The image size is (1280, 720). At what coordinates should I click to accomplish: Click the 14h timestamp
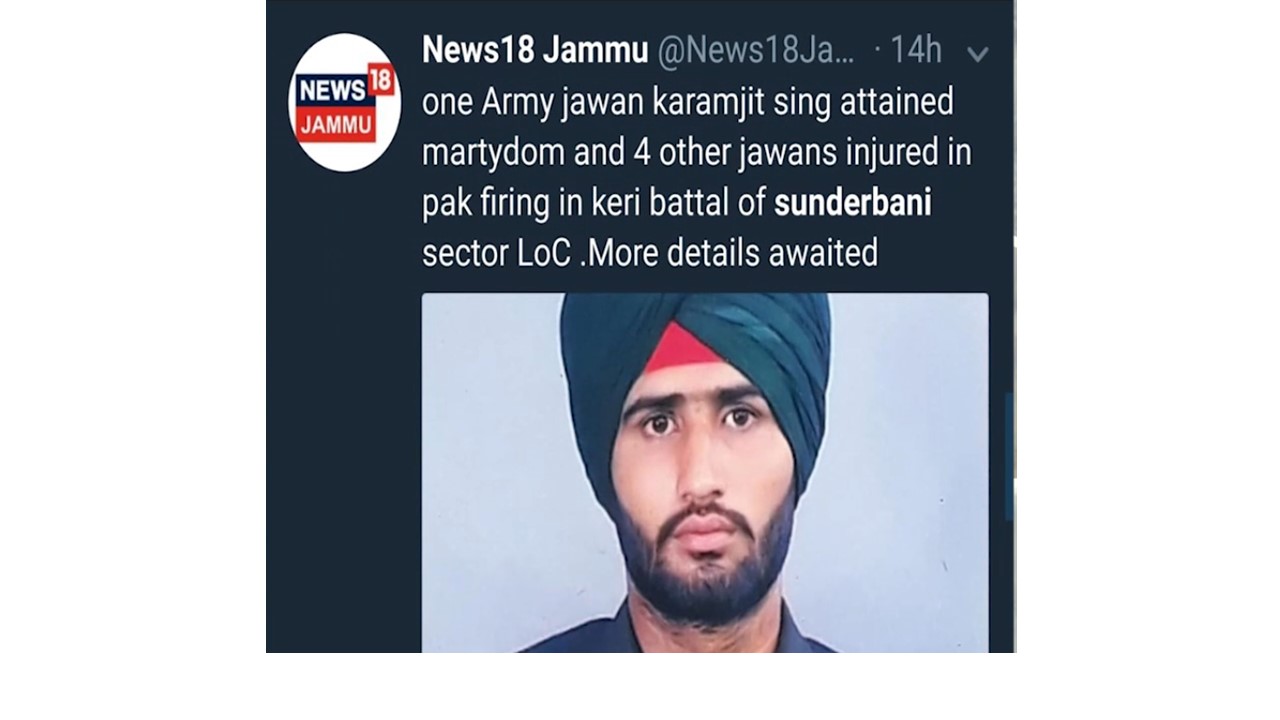[x=915, y=50]
